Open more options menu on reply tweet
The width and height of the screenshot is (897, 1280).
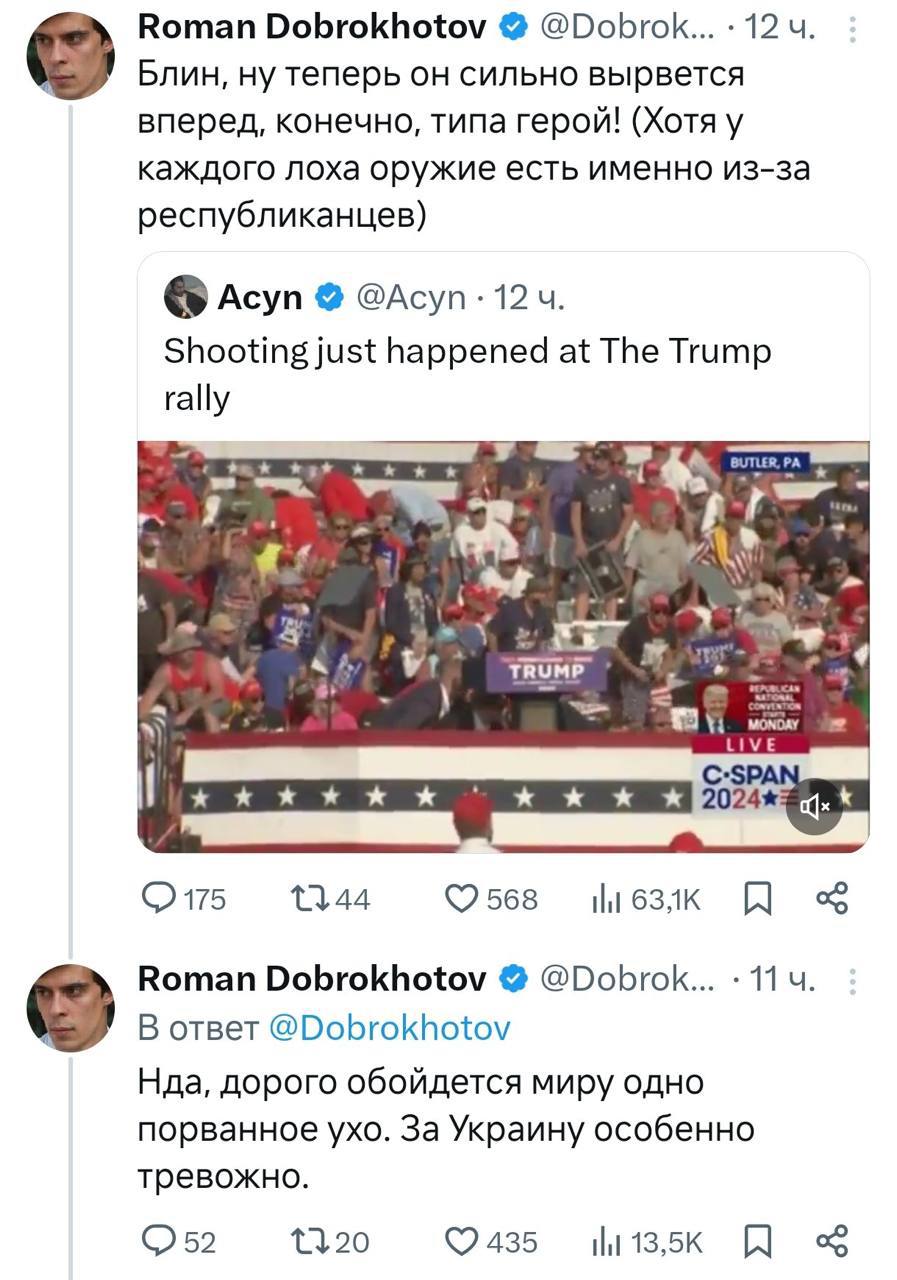coord(852,981)
